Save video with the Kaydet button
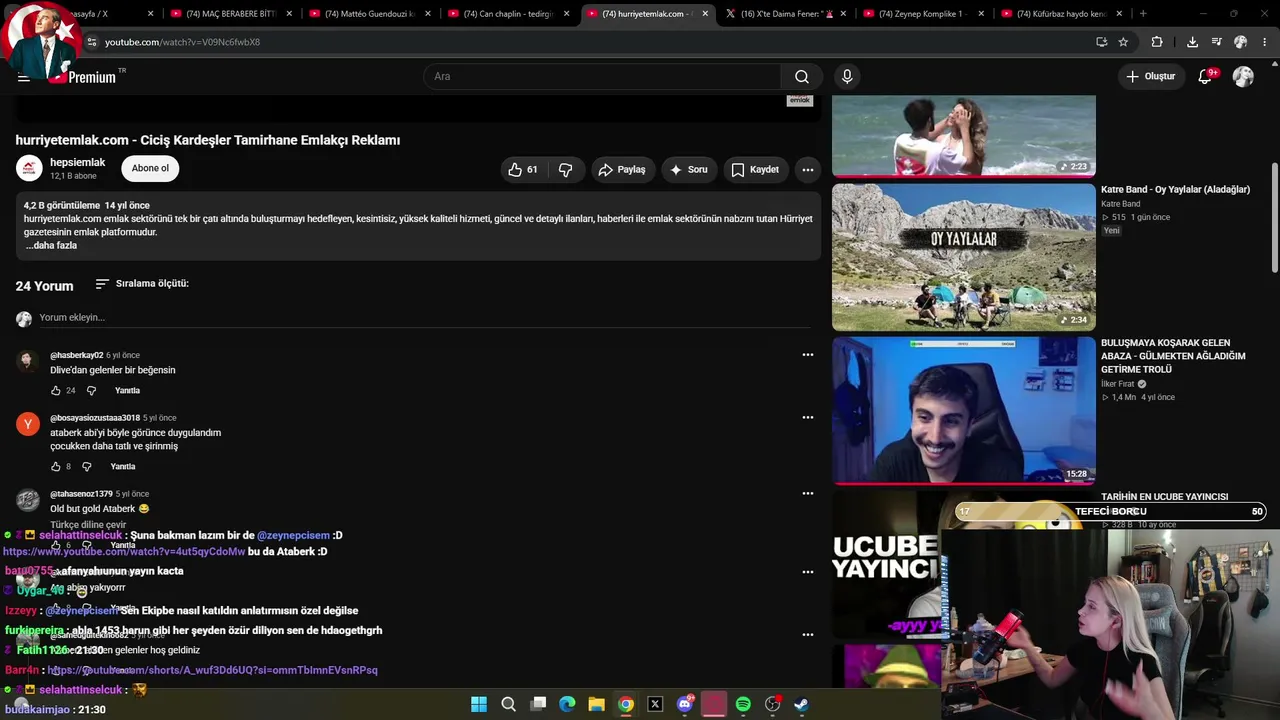 click(755, 170)
